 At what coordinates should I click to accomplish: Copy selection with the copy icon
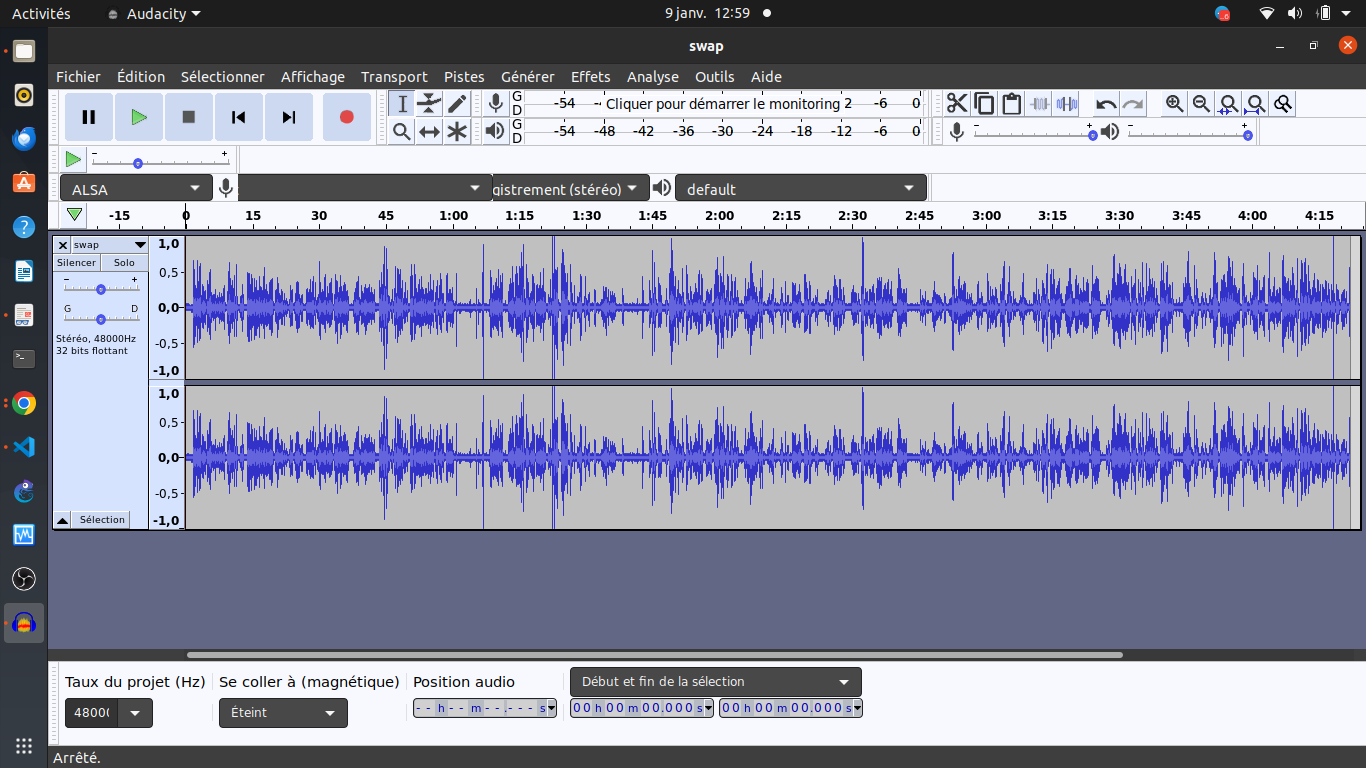(984, 104)
